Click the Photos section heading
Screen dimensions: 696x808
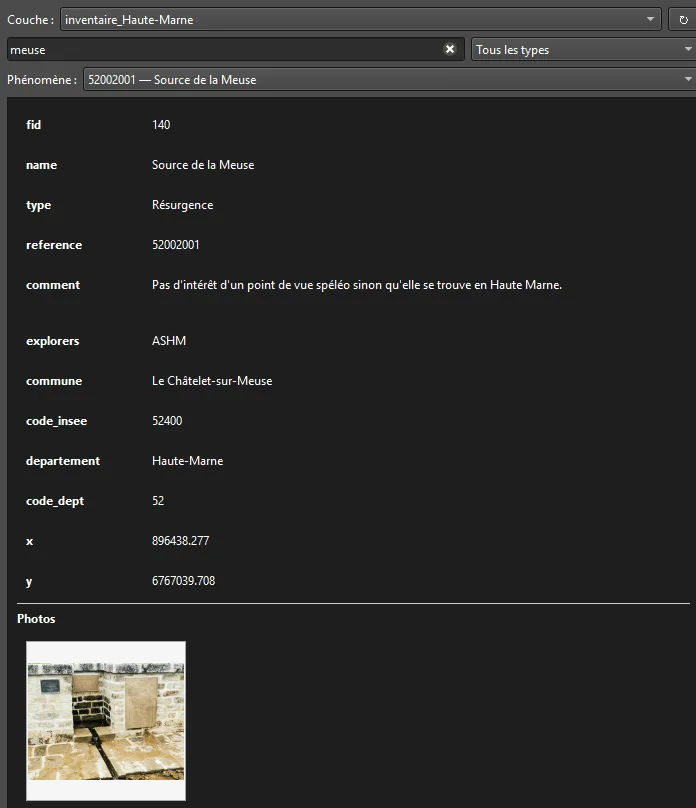(x=36, y=618)
